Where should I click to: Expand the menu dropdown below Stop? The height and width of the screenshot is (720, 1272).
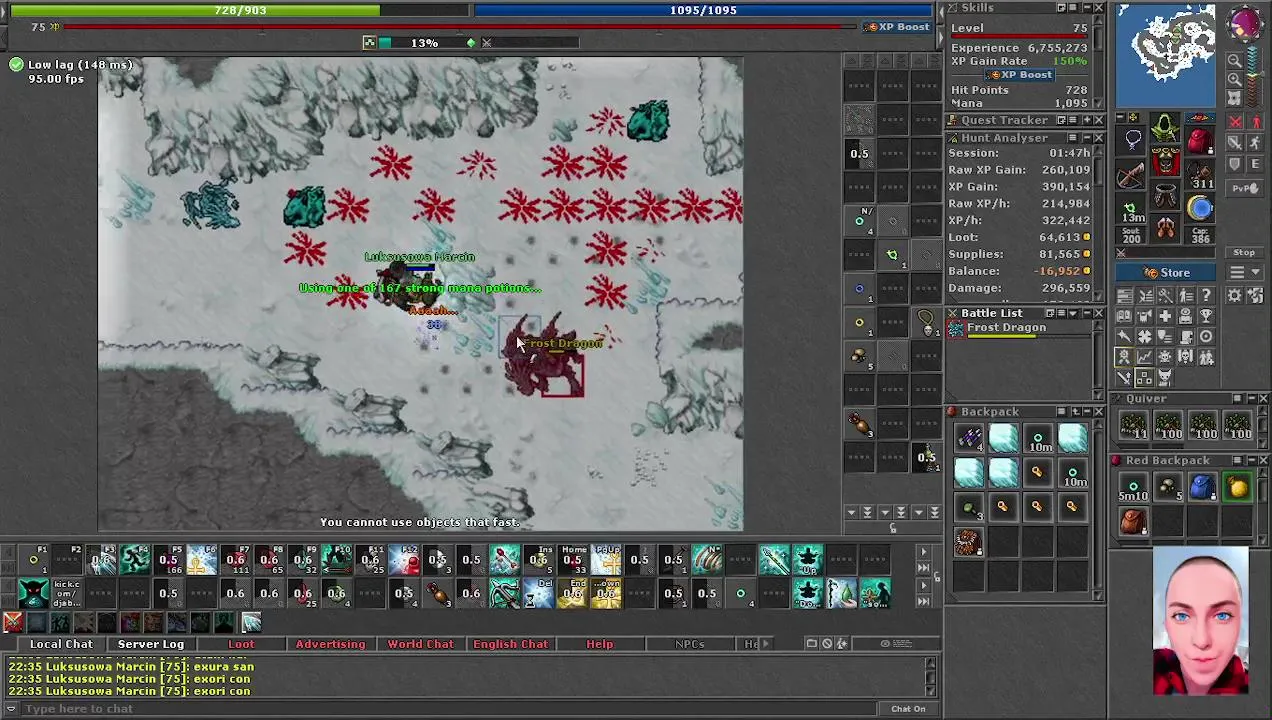tap(1244, 272)
